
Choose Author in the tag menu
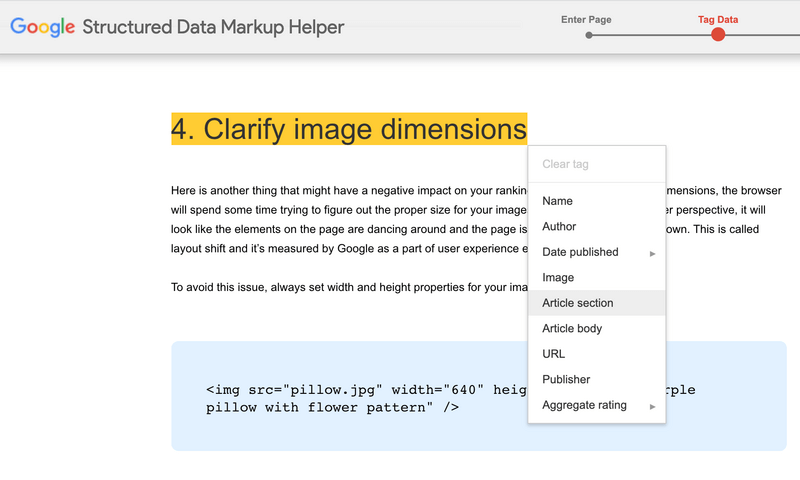[x=559, y=227]
